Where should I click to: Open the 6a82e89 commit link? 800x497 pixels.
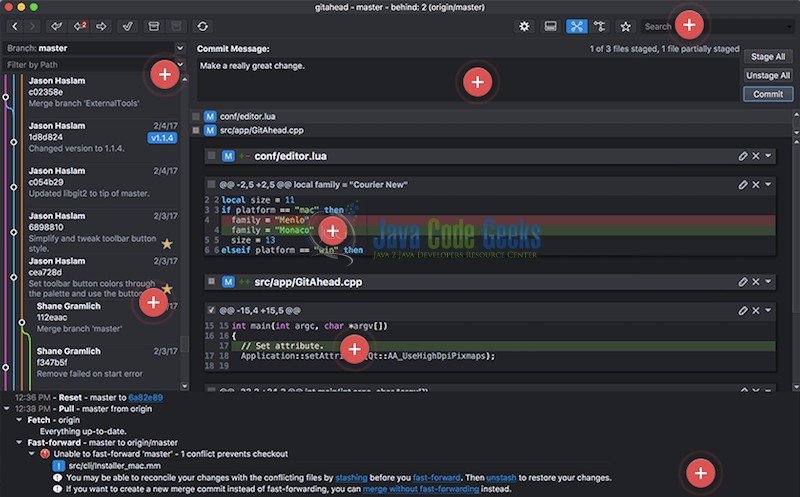(146, 397)
